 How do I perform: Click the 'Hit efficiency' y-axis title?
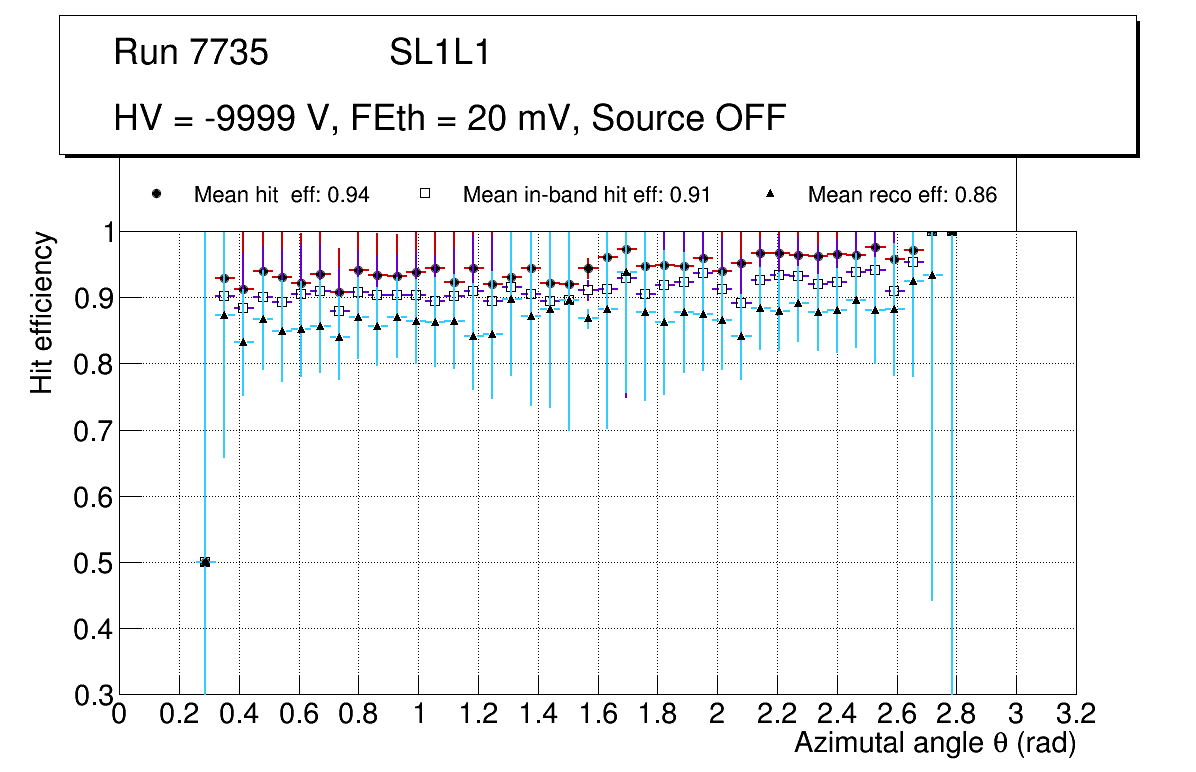(x=42, y=312)
